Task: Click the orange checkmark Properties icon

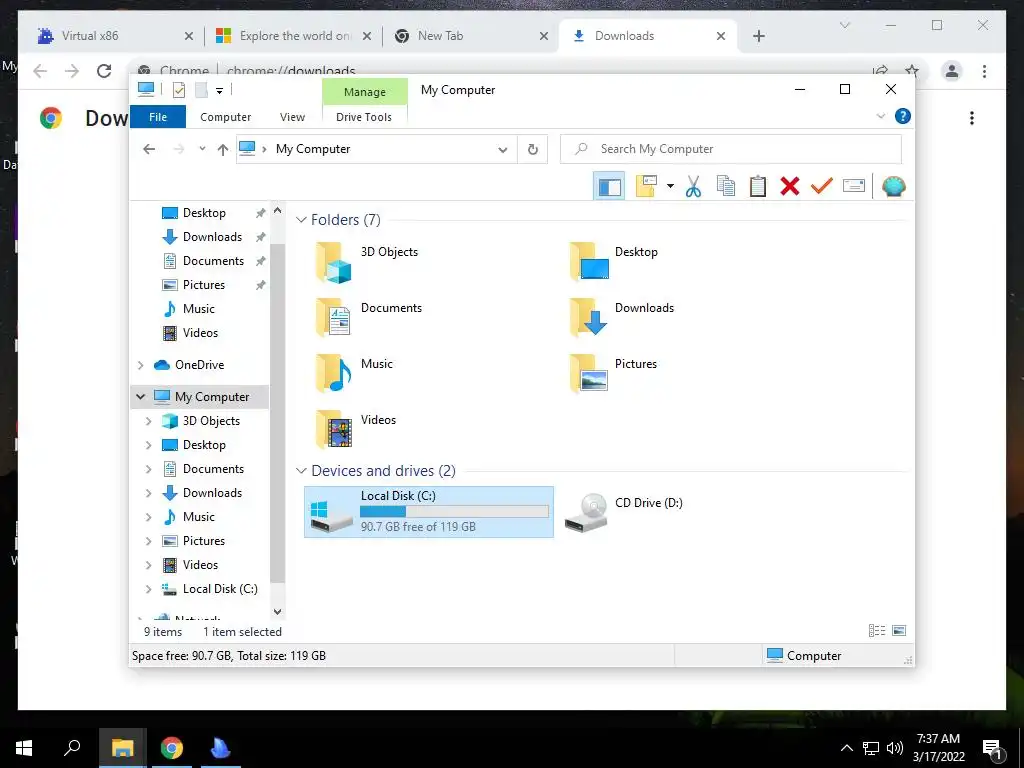Action: pos(822,187)
